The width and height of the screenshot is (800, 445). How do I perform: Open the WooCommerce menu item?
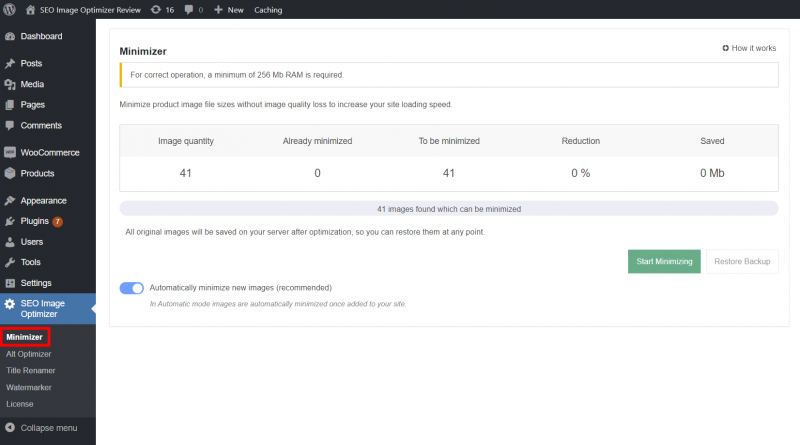point(48,153)
